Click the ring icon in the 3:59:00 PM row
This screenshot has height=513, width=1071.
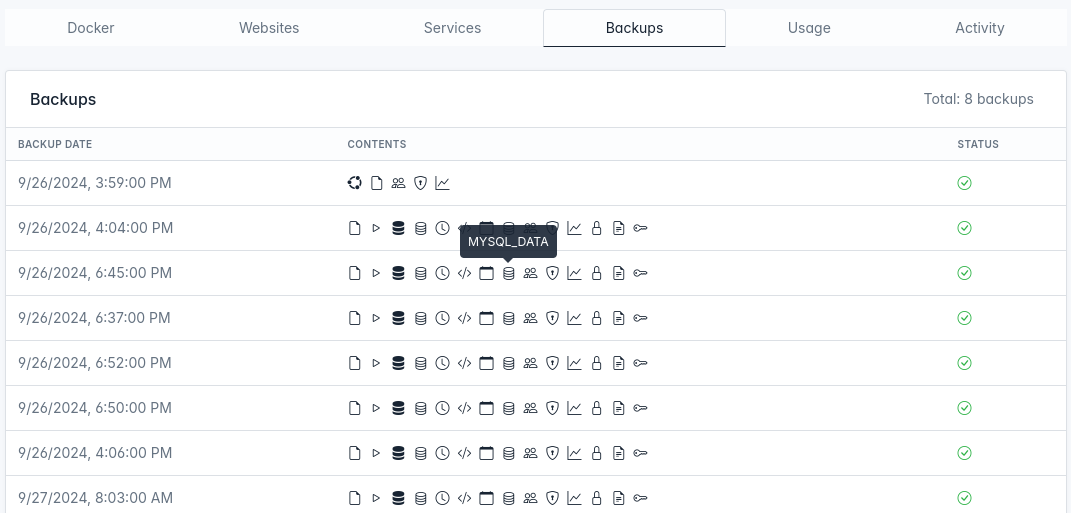pos(354,183)
